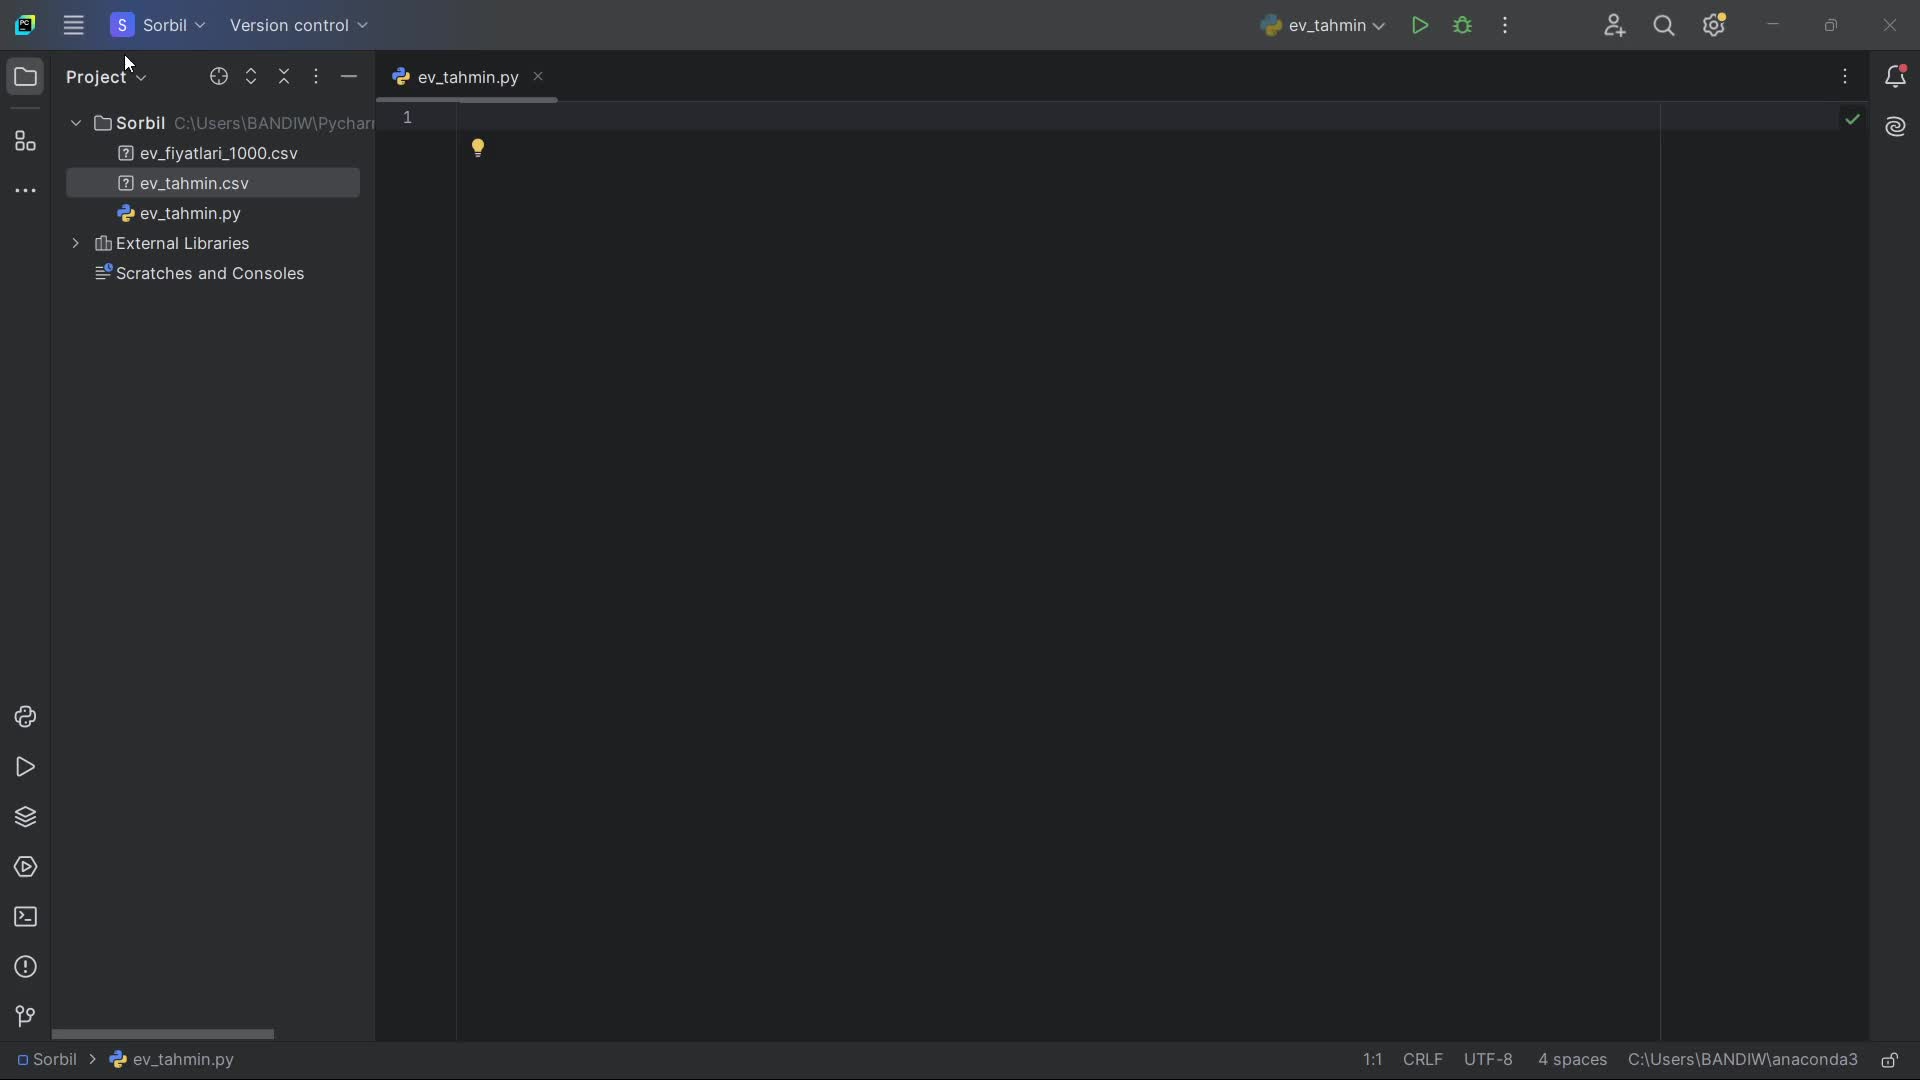Select Scratches and Consoles node
Screen dimensions: 1920x1080
[213, 274]
